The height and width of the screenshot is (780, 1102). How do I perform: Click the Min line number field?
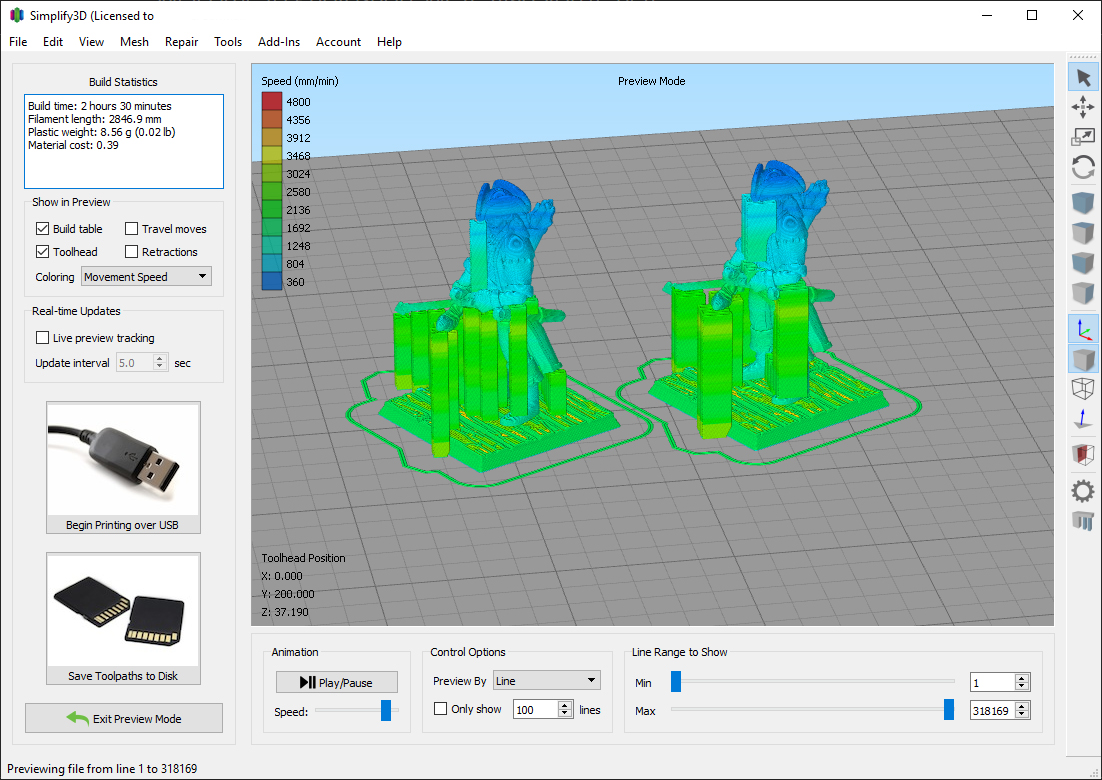coord(992,682)
